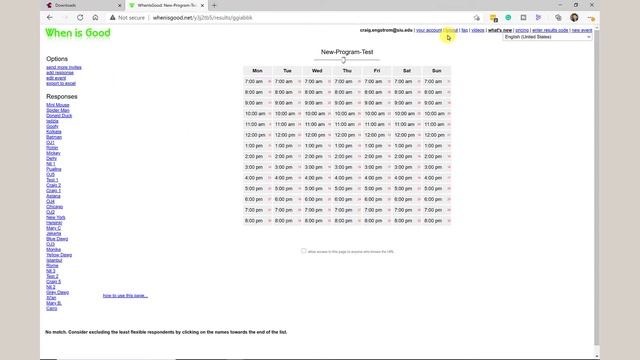Click the red marker beside Wed 10:00 am
640x360 pixels.
point(329,113)
